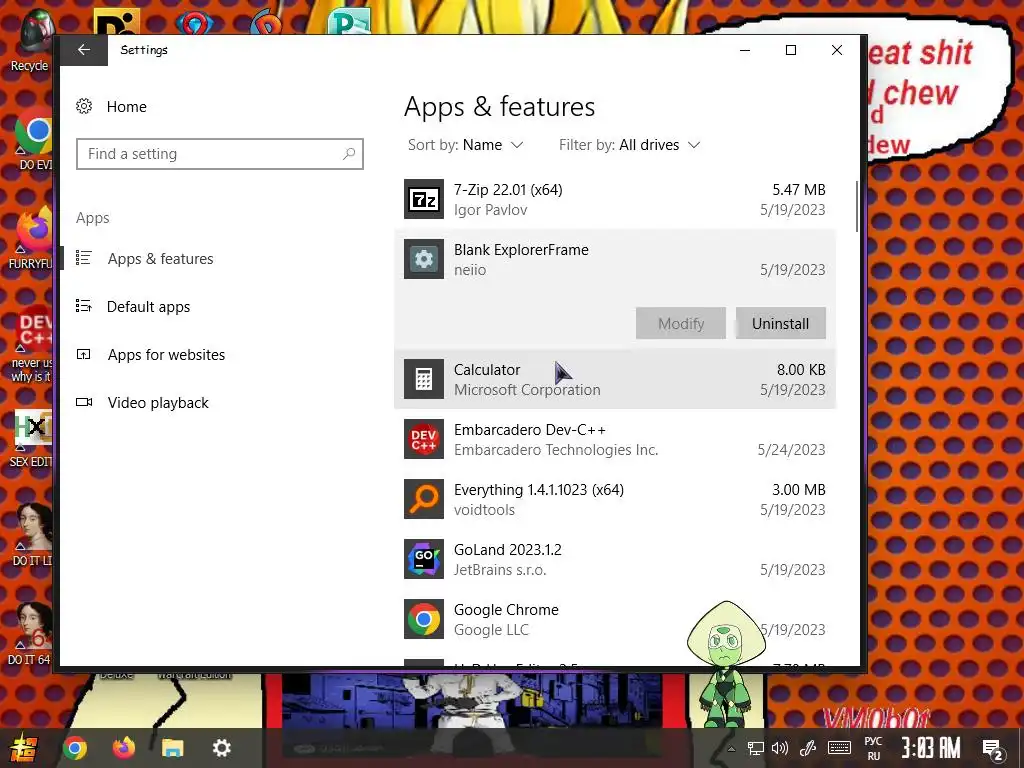Image resolution: width=1024 pixels, height=768 pixels.
Task: Select the Google Chrome list entry
Action: coord(615,620)
